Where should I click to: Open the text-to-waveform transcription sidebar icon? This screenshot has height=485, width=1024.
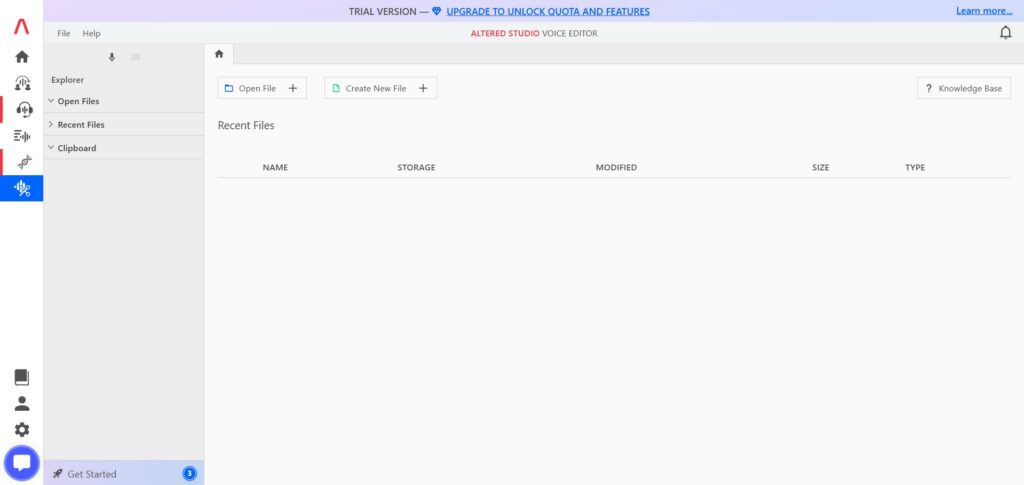(22, 136)
